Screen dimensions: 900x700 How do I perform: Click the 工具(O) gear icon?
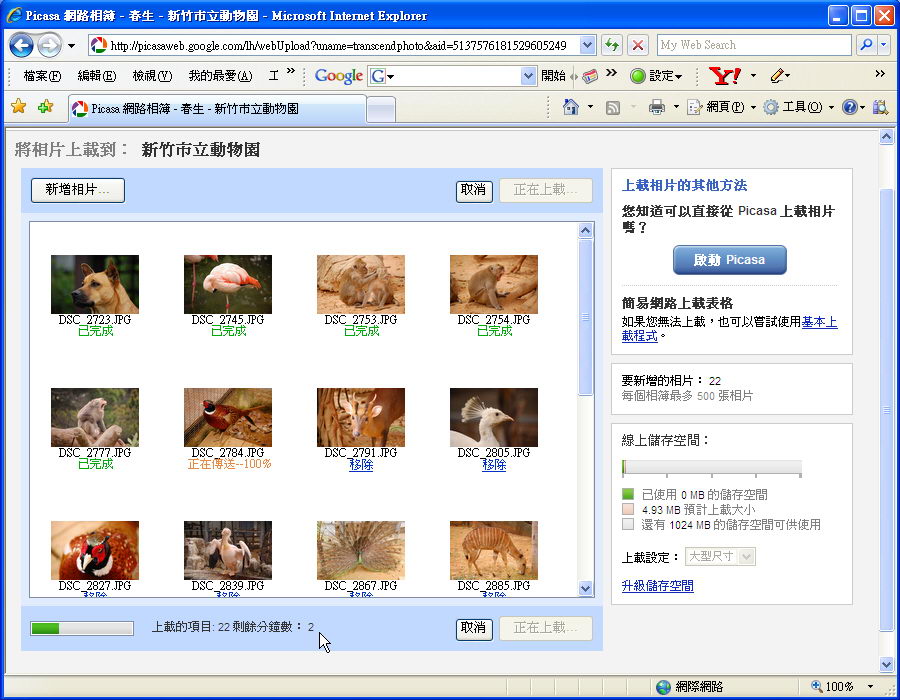(x=771, y=107)
